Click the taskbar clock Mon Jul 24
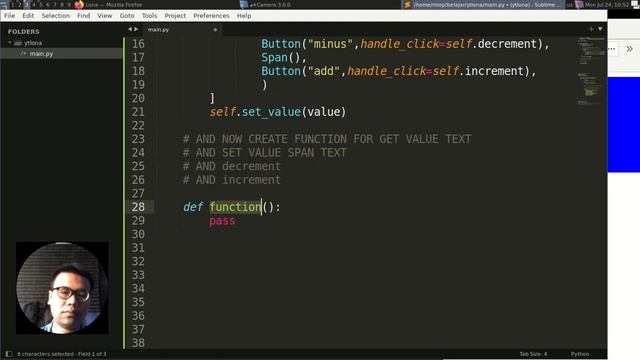The width and height of the screenshot is (640, 360). tap(607, 4)
